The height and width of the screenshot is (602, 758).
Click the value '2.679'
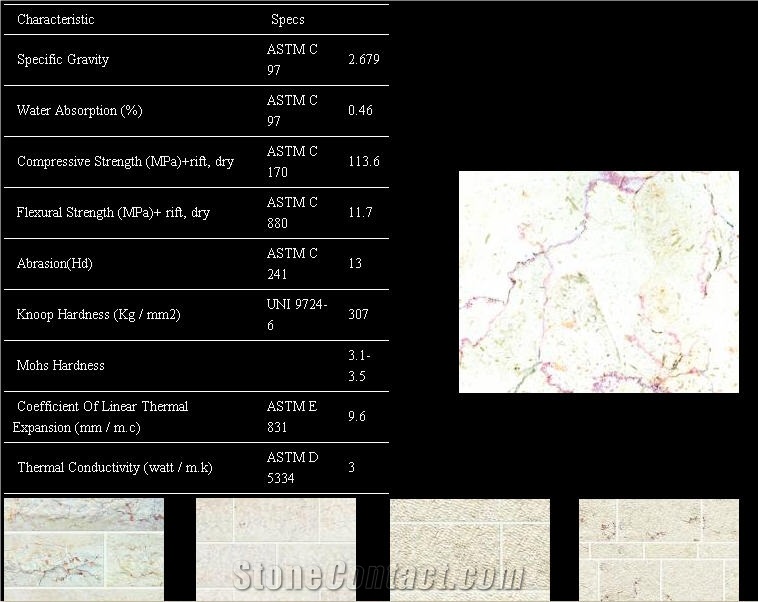(x=364, y=59)
